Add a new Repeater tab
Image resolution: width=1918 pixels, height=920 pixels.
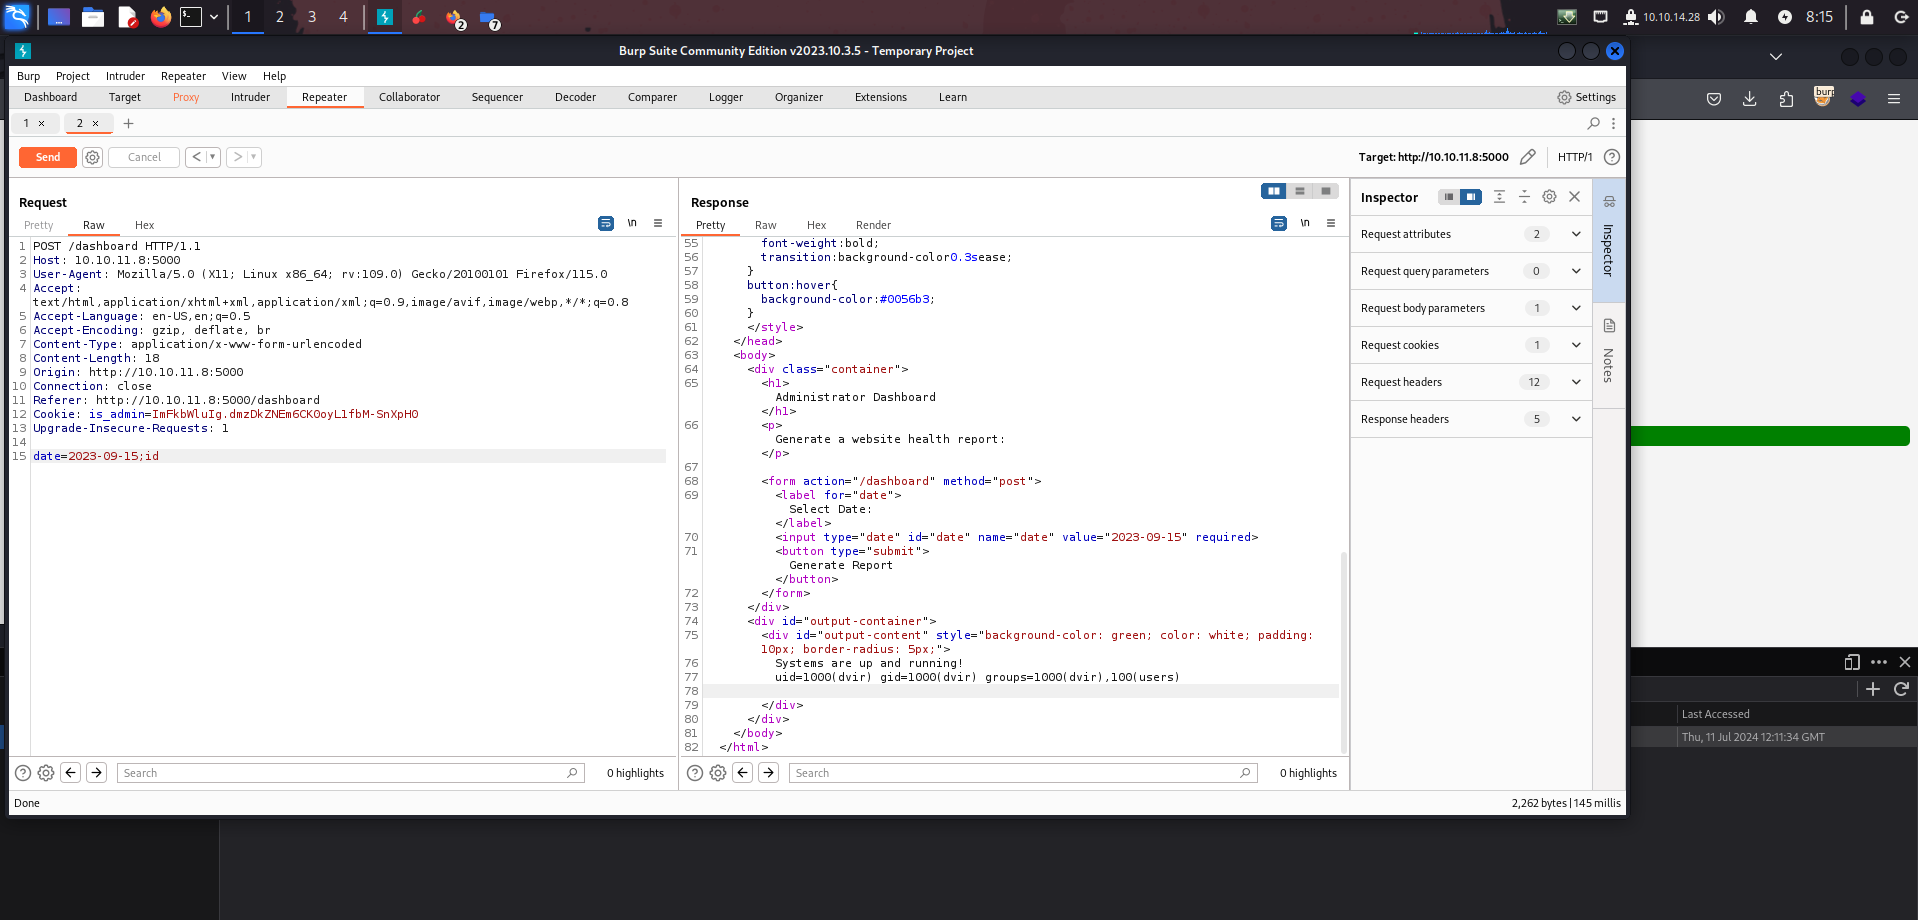click(x=128, y=123)
